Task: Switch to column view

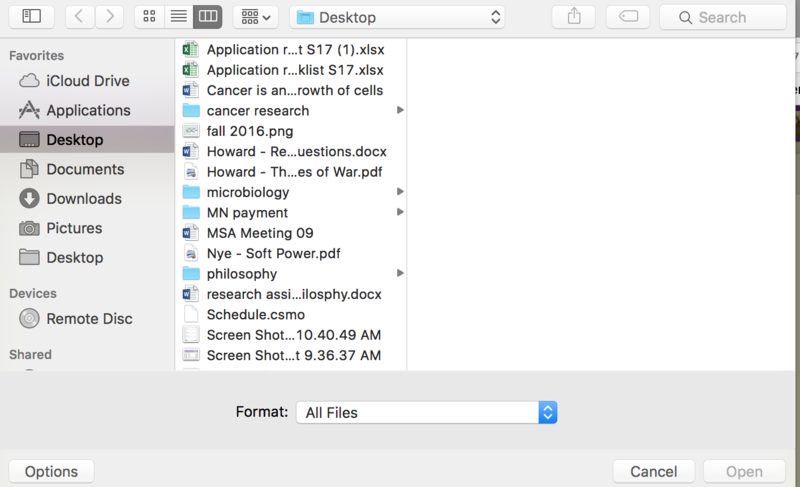Action: pos(207,16)
